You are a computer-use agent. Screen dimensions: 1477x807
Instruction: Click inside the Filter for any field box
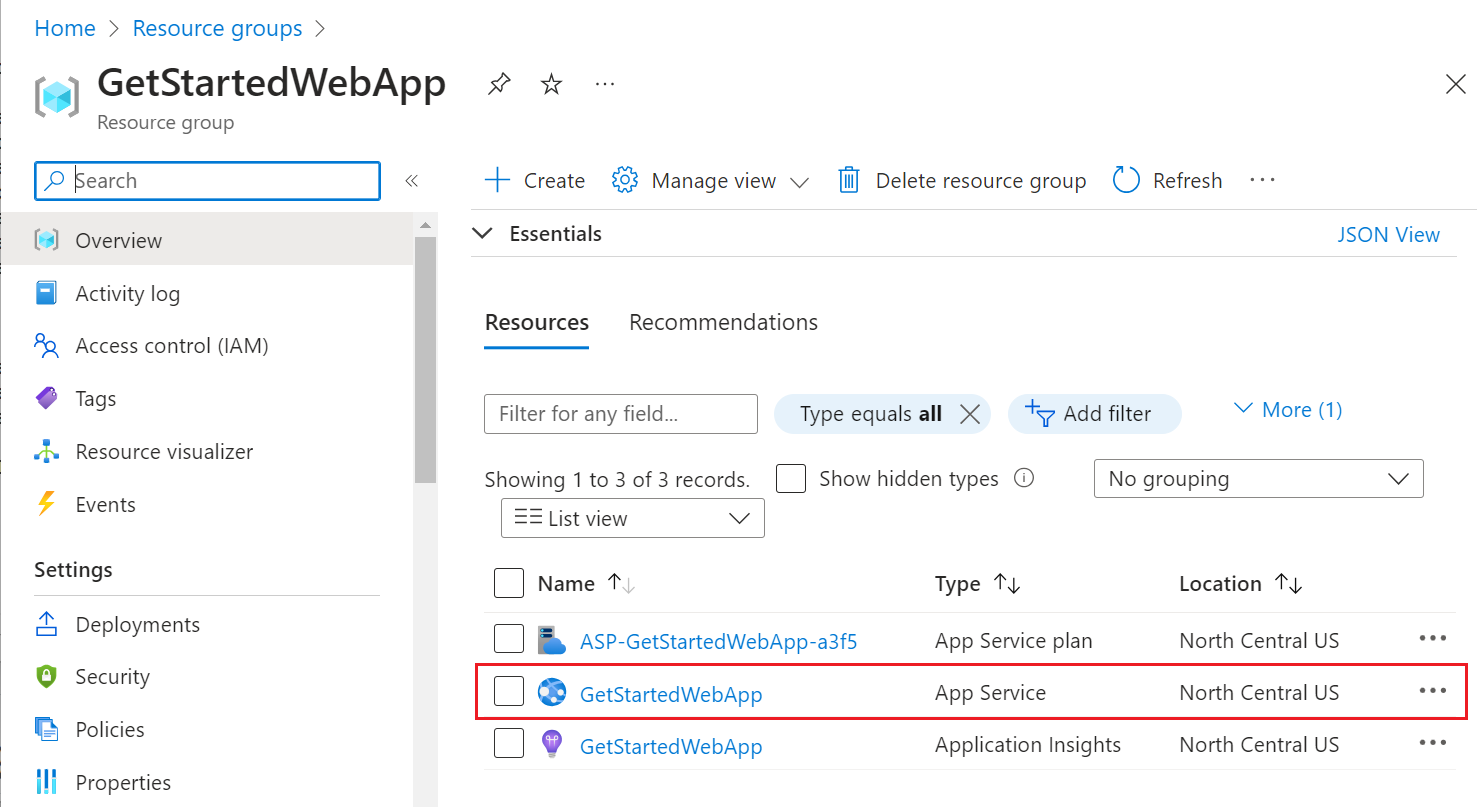[x=620, y=414]
